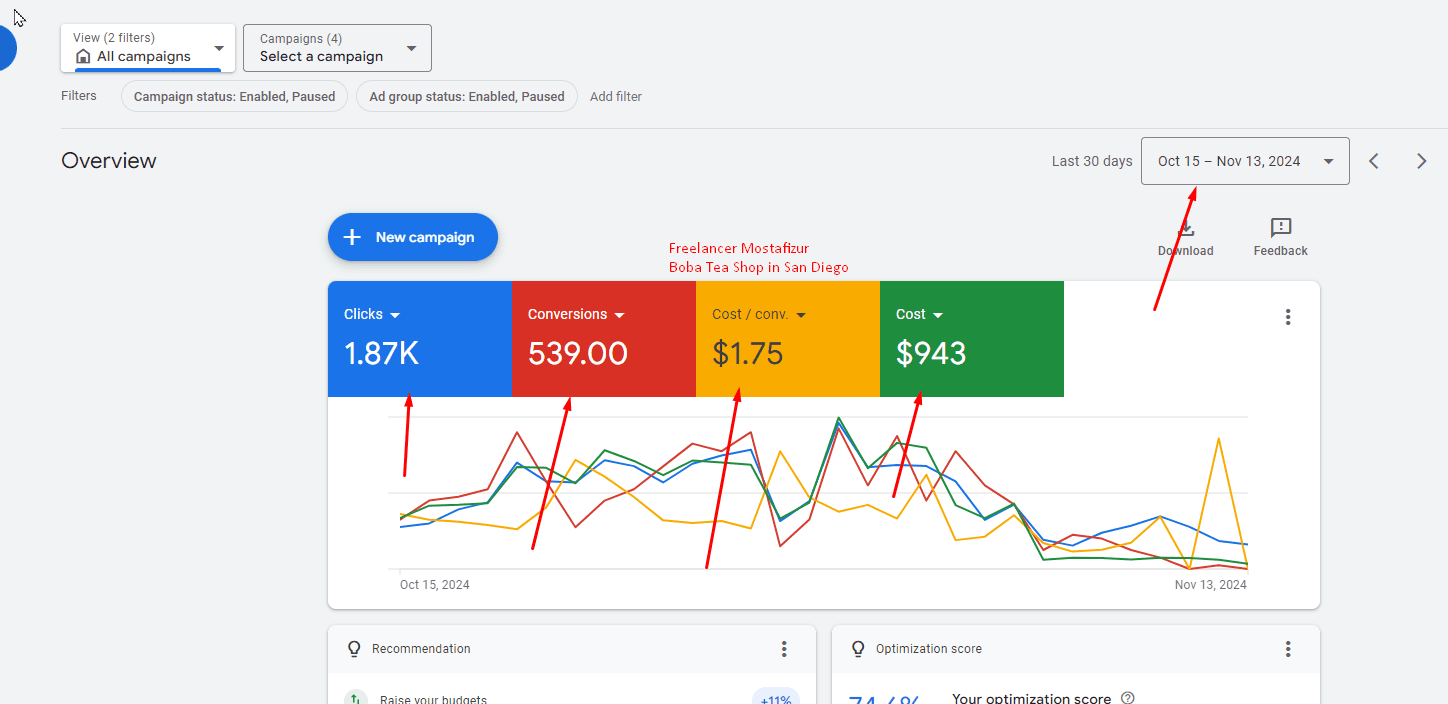
Task: Click the Recommendation lightbulb icon
Action: pyautogui.click(x=353, y=649)
